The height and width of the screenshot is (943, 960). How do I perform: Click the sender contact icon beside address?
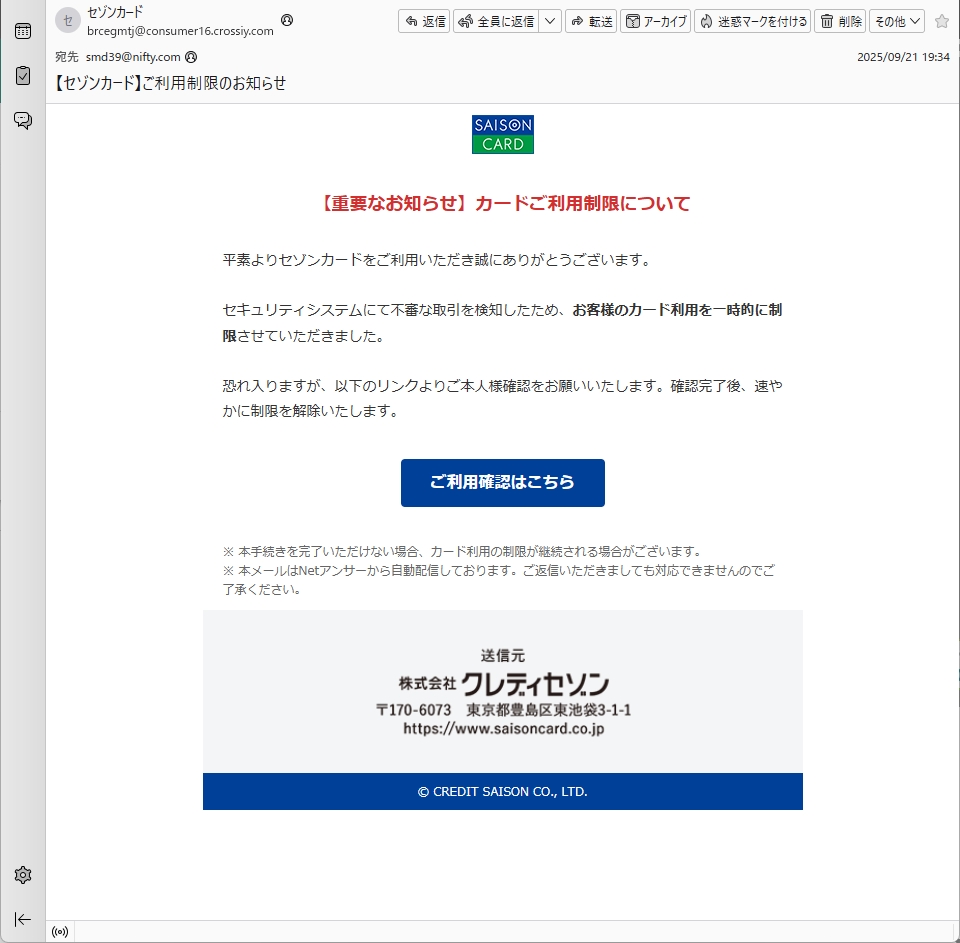click(x=287, y=20)
